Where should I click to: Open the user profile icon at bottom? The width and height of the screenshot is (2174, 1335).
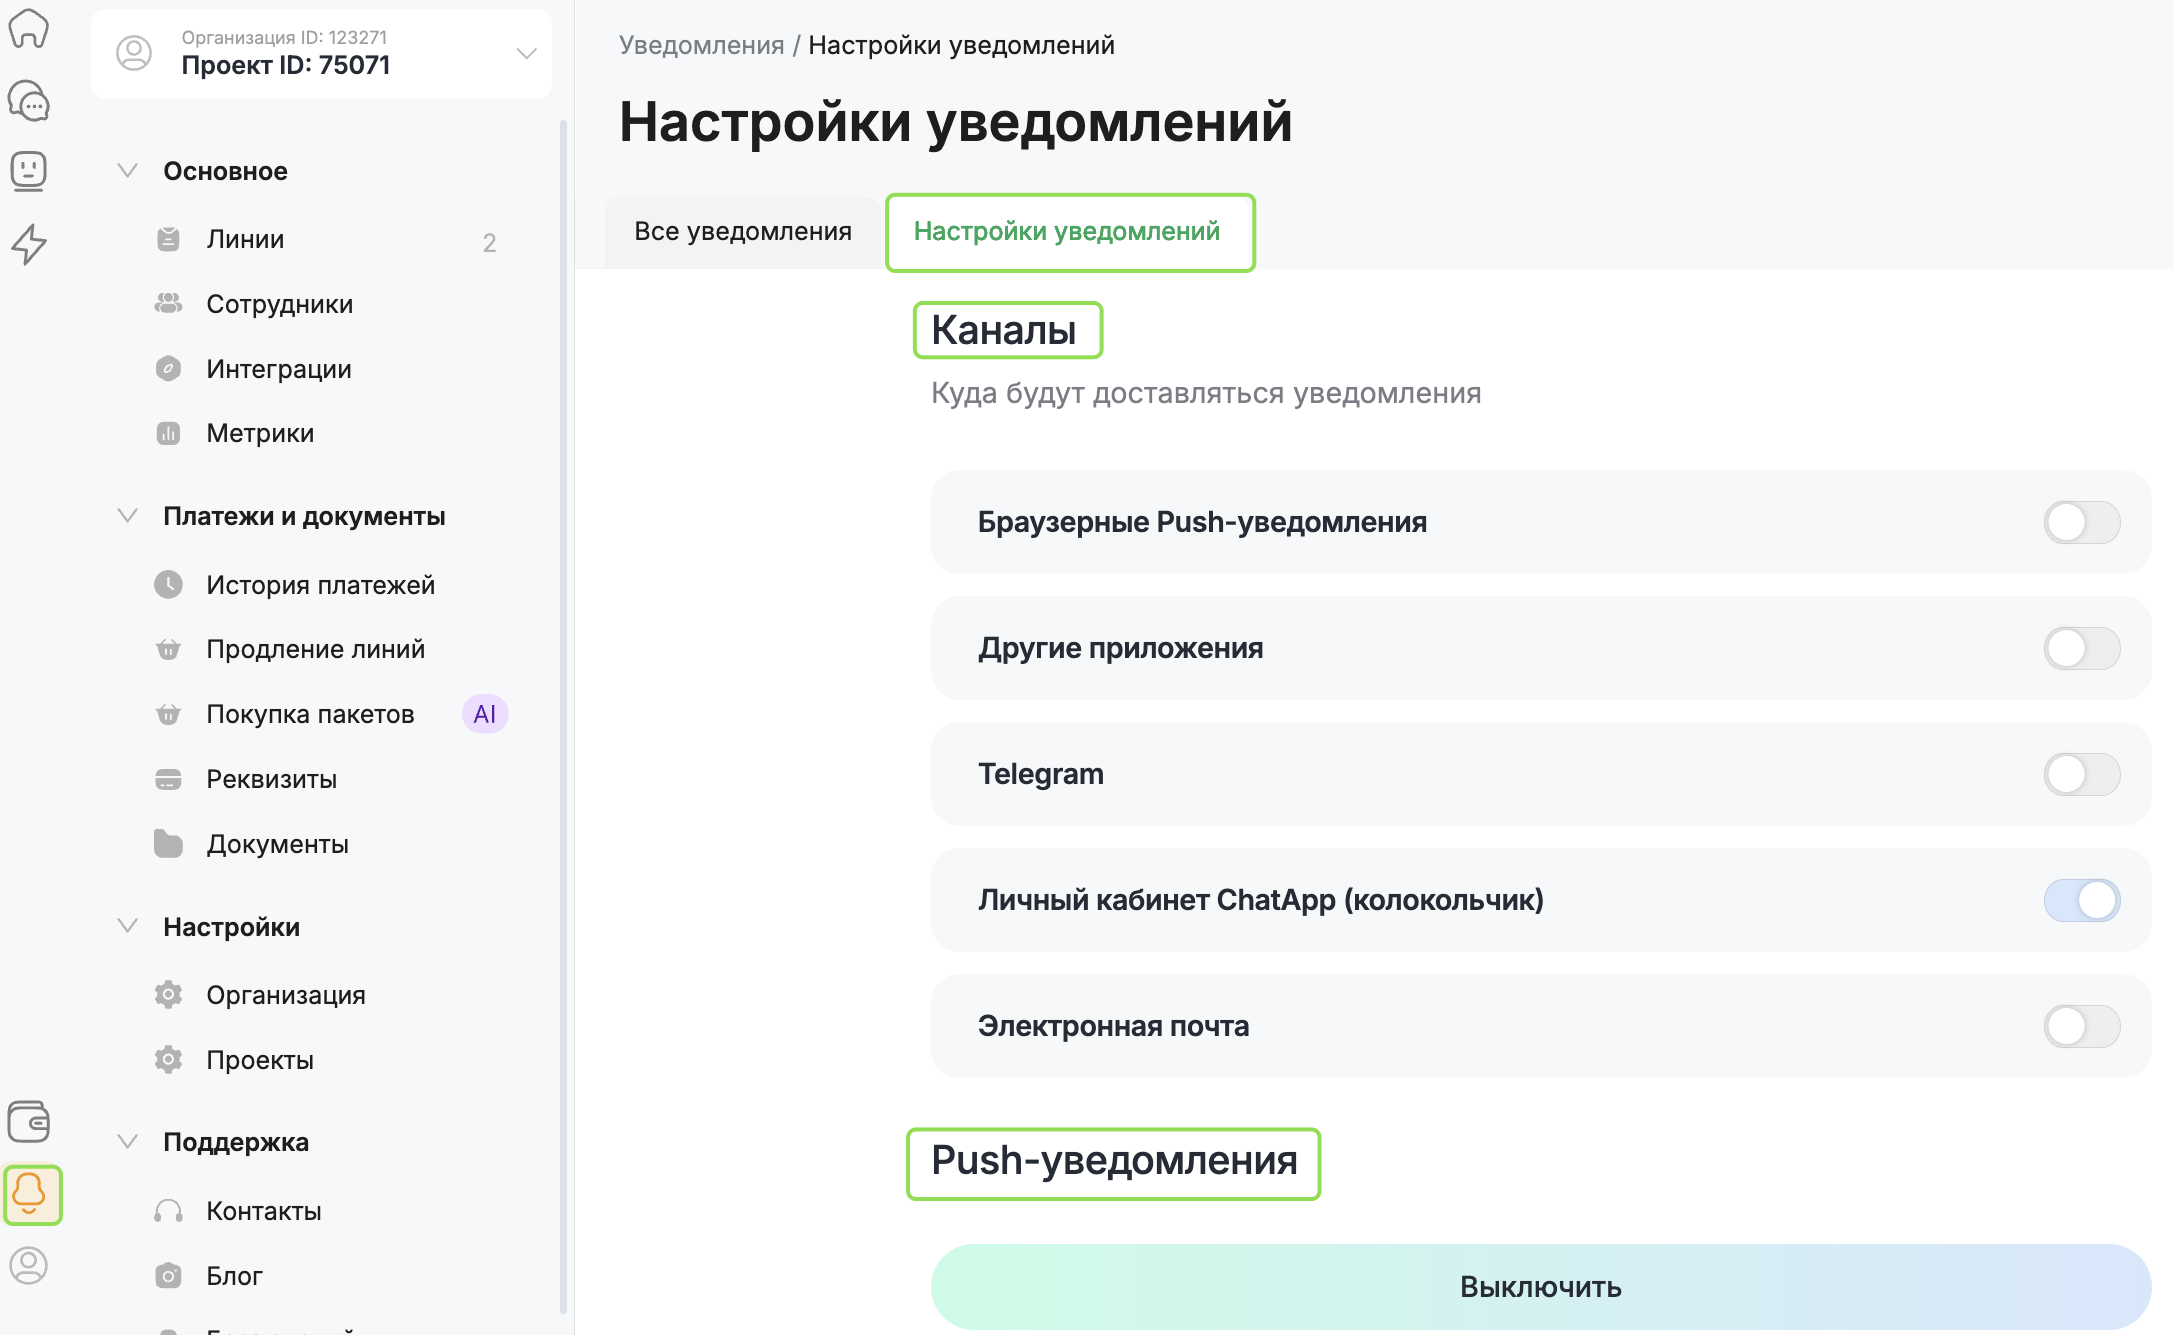point(29,1265)
